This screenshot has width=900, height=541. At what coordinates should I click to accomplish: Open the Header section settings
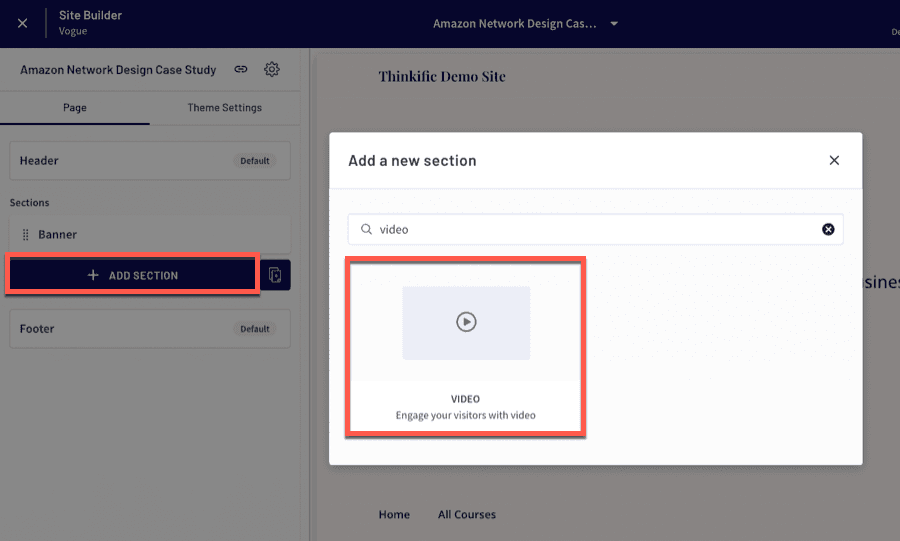click(x=150, y=161)
